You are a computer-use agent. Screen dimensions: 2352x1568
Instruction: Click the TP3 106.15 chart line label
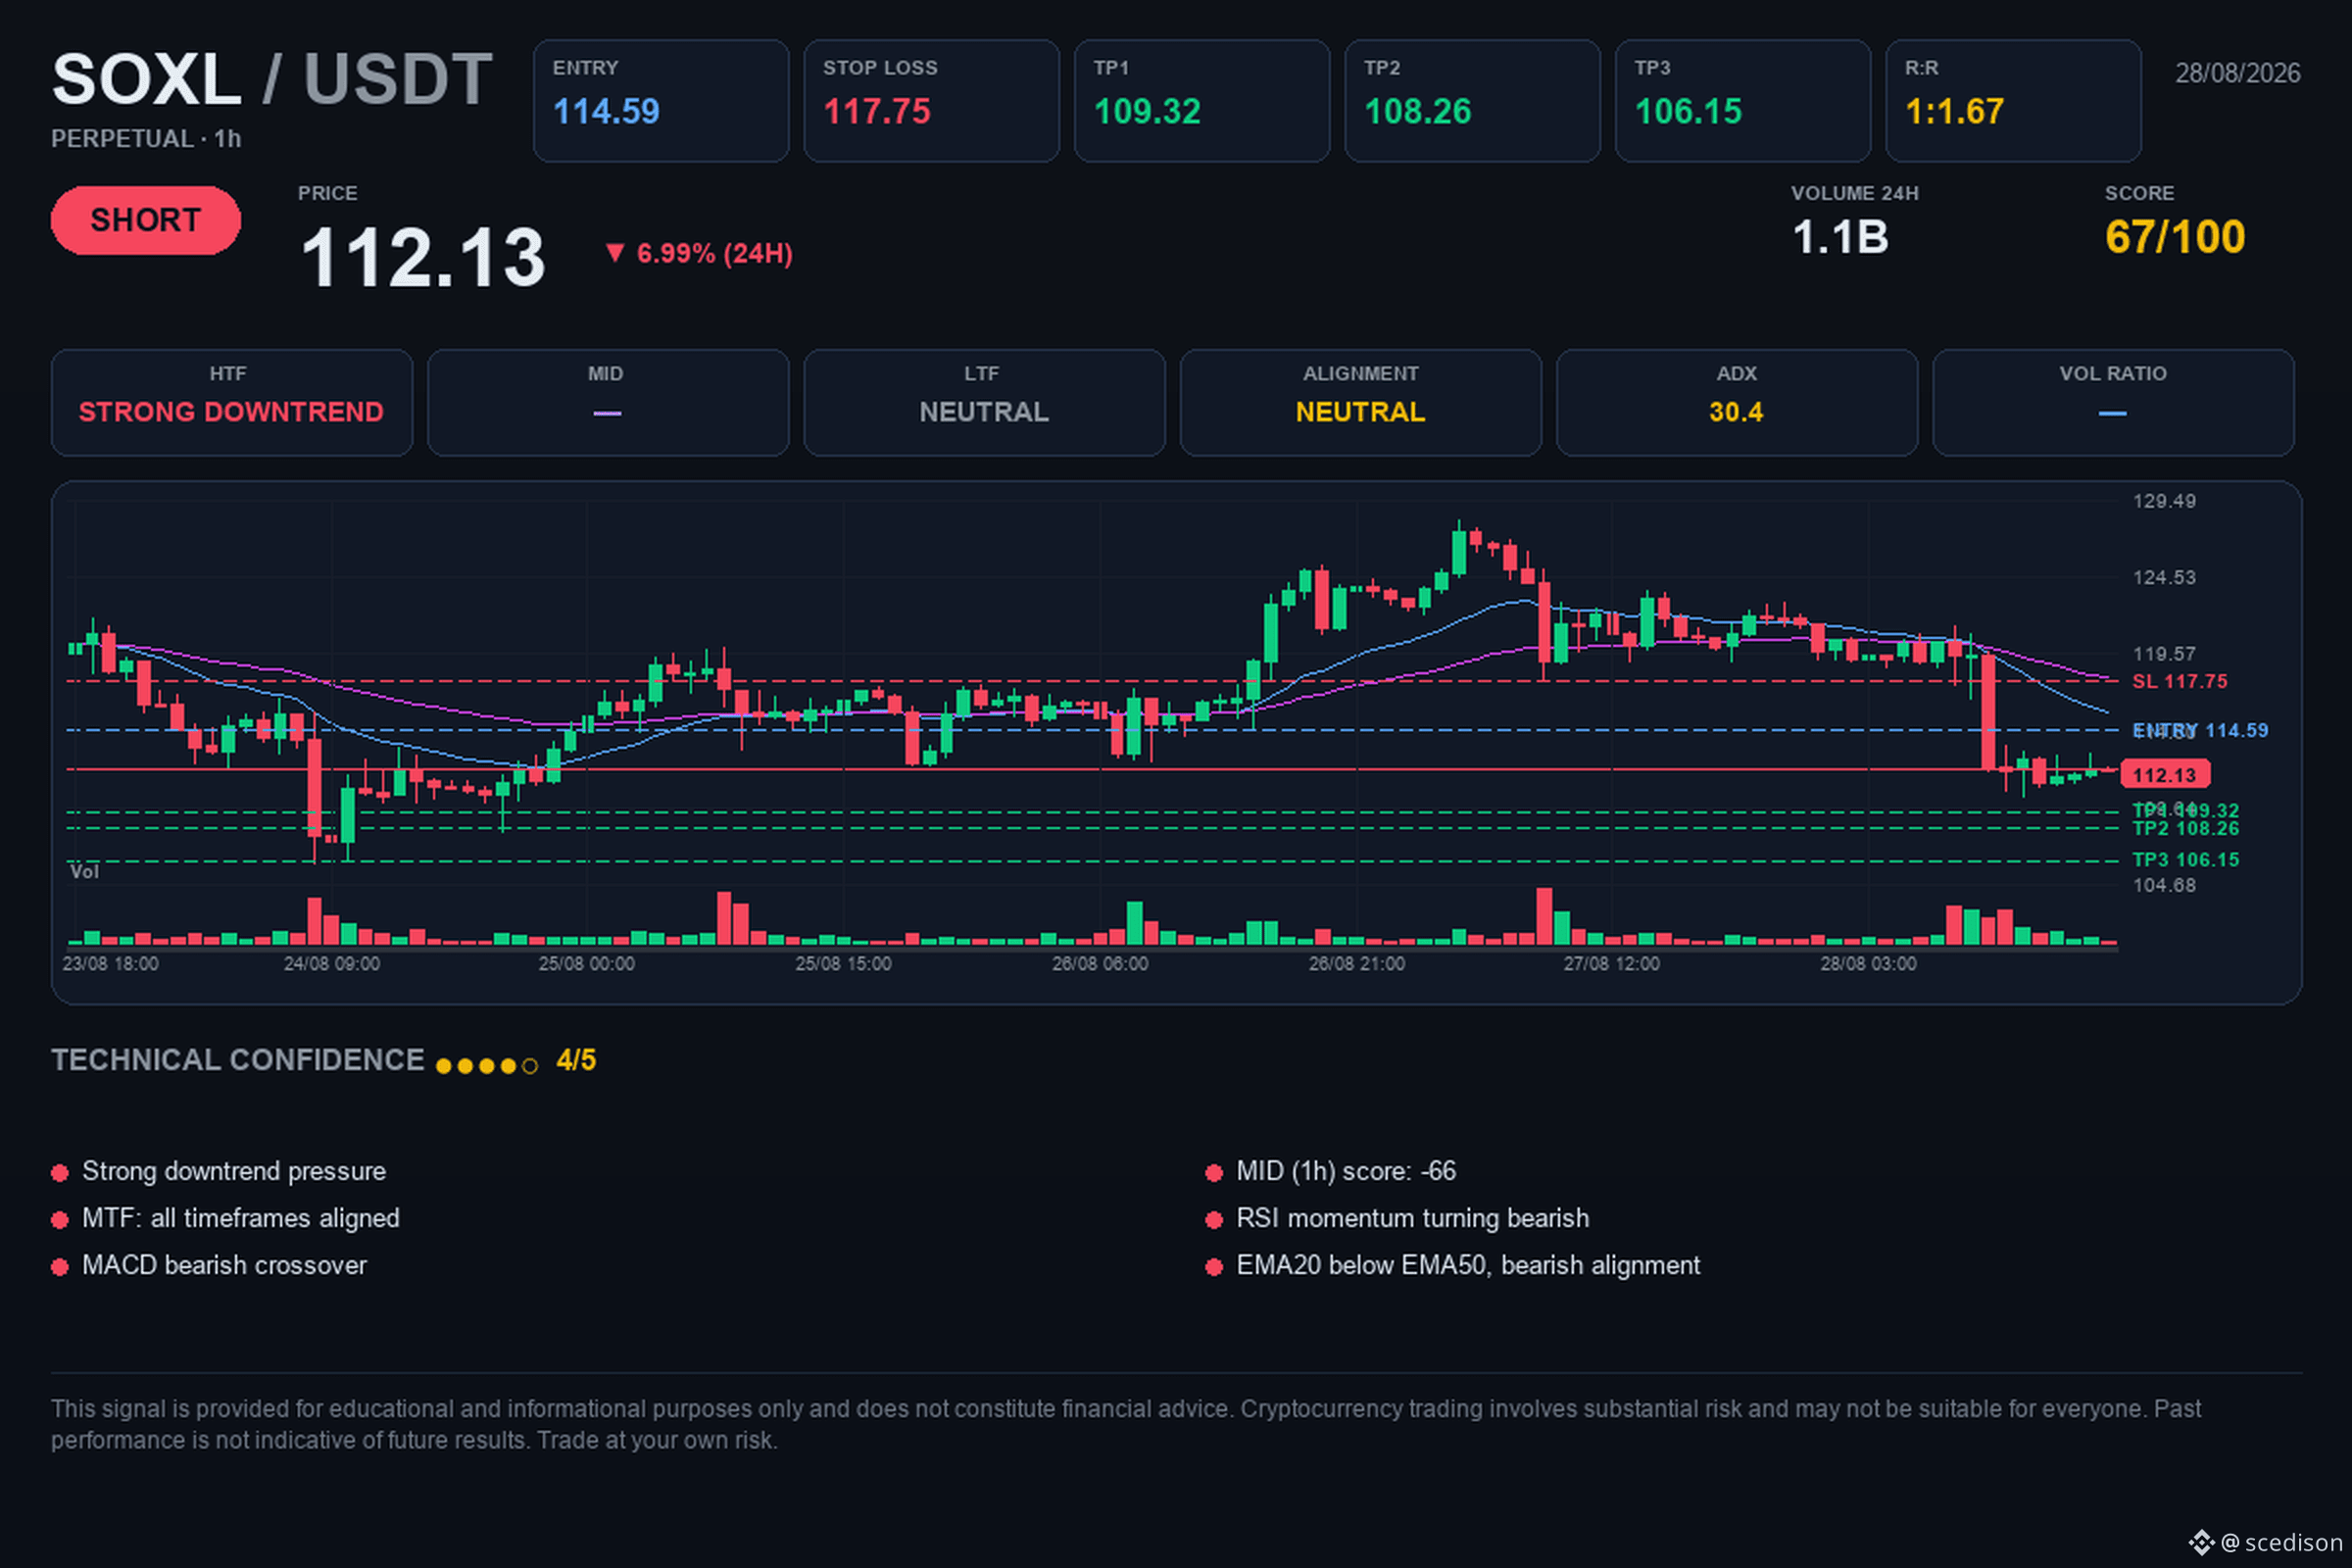[2186, 860]
